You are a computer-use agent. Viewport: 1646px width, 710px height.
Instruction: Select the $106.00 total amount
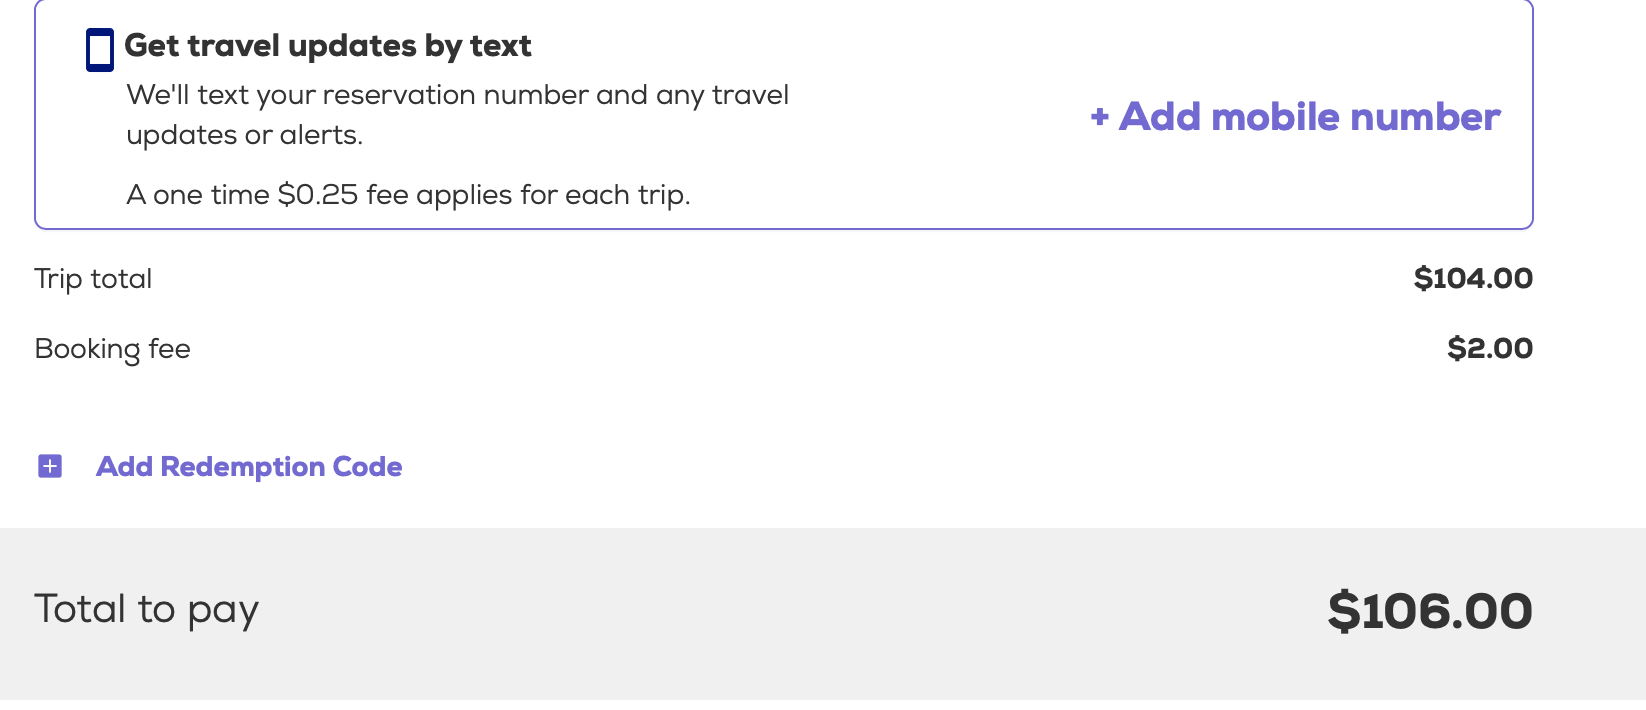point(1429,611)
